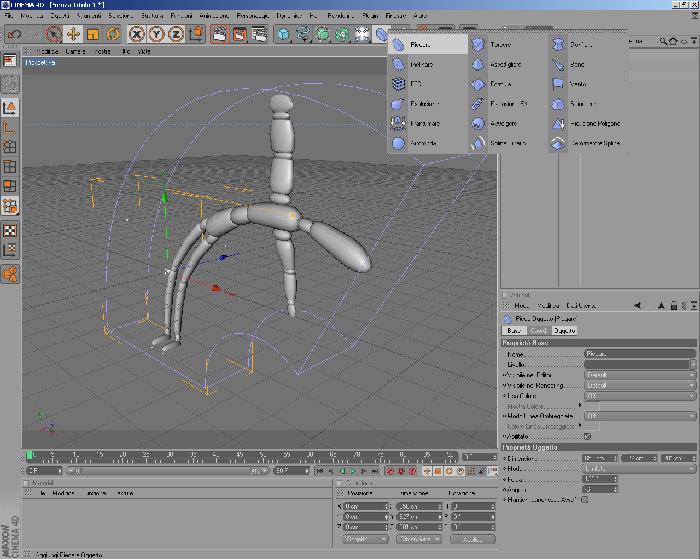700x560 pixels.
Task: Click the timeline preview range bar
Action: pos(167,471)
